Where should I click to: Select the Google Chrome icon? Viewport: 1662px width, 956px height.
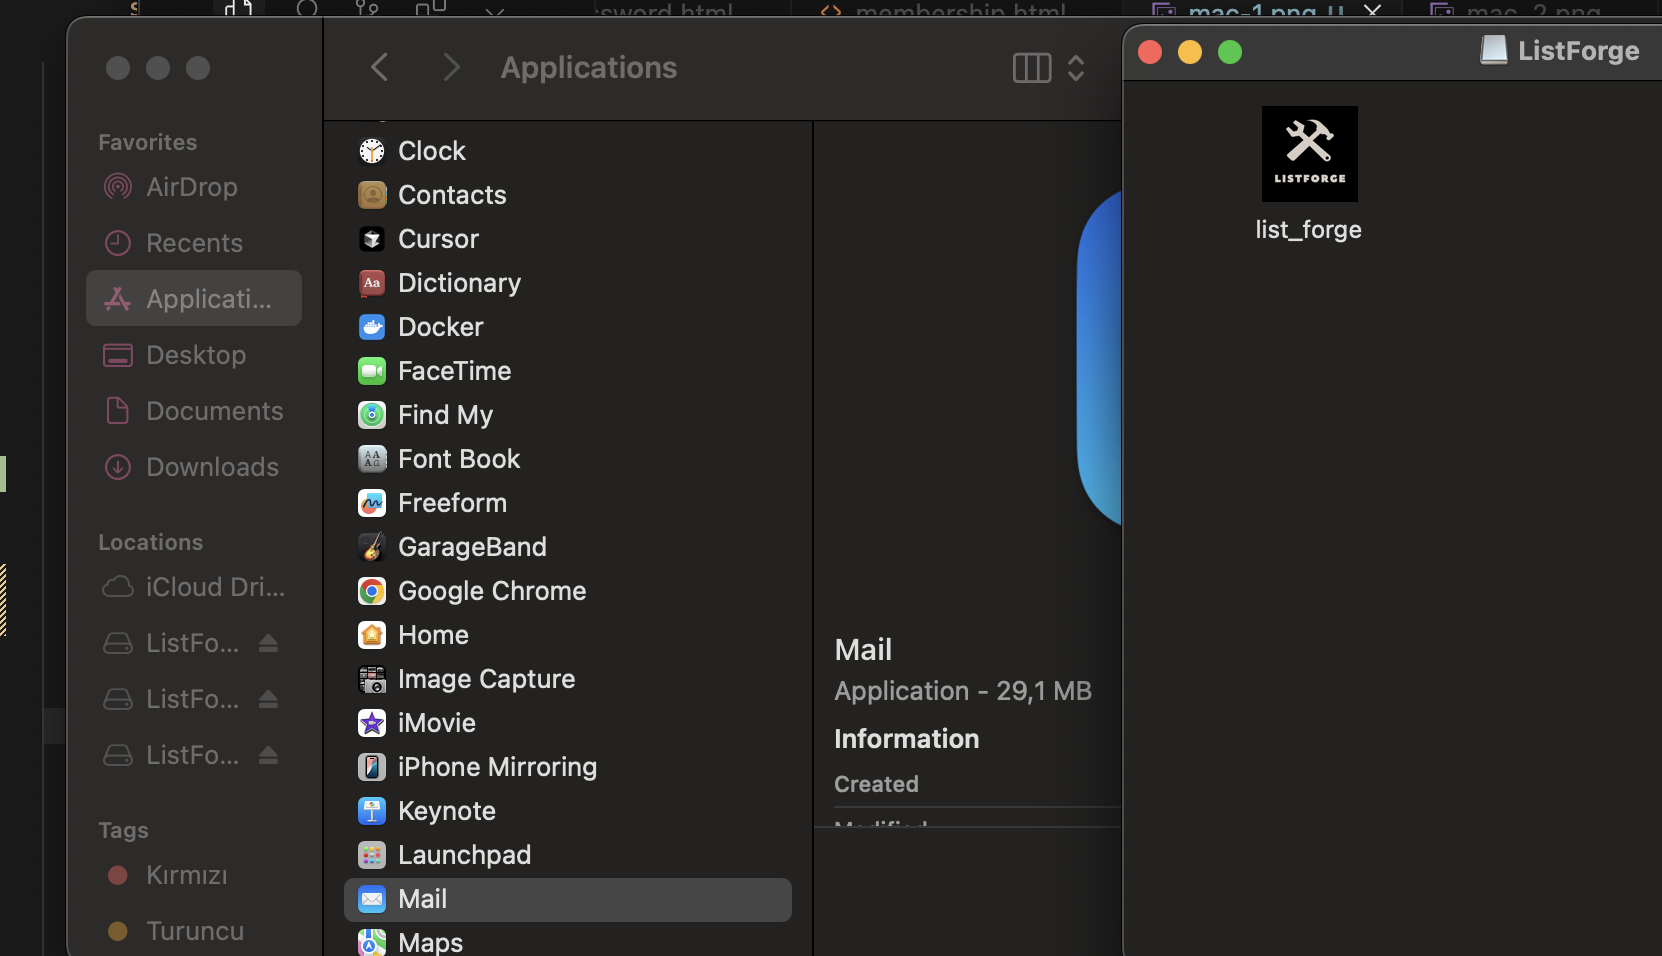click(x=372, y=591)
